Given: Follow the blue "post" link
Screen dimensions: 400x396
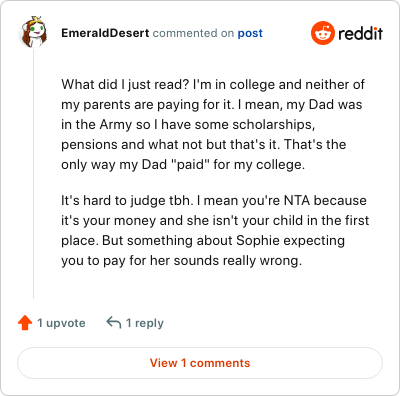Looking at the screenshot, I should click(x=250, y=33).
